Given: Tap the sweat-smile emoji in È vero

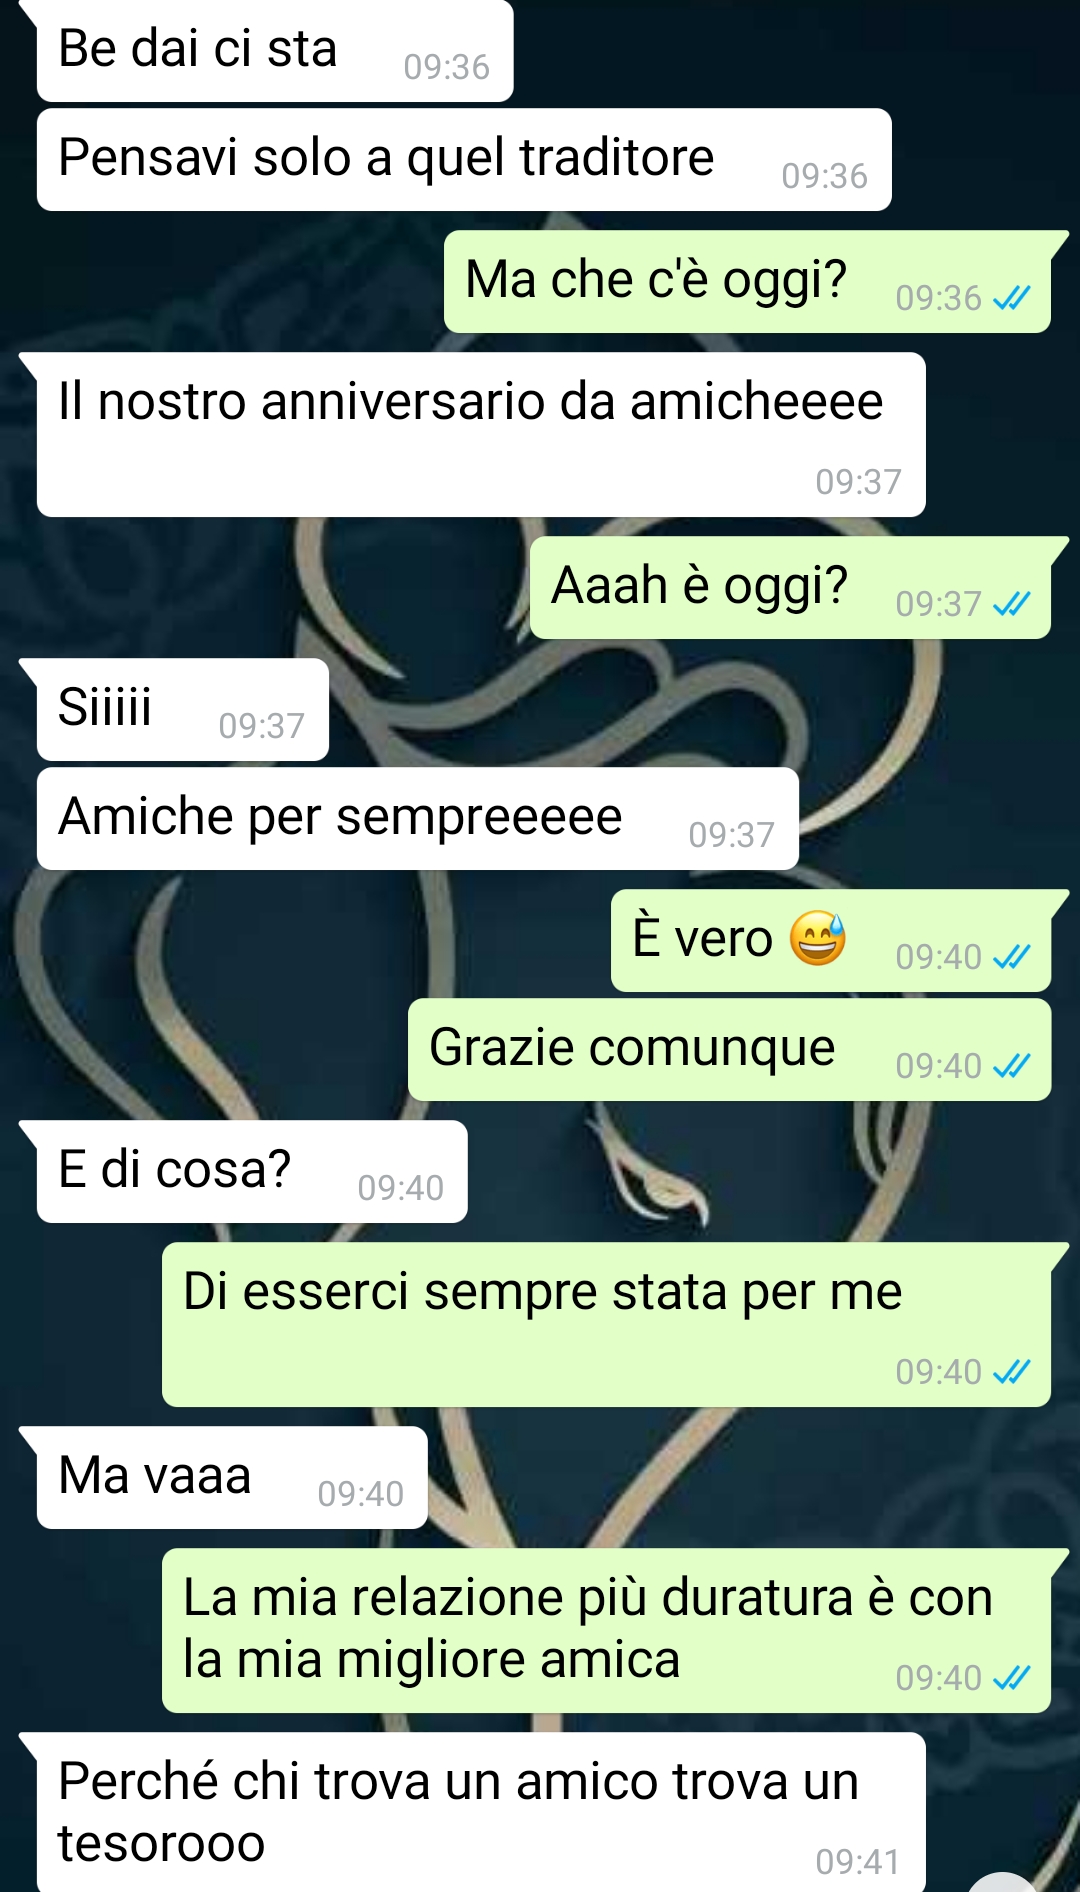Looking at the screenshot, I should click(818, 939).
